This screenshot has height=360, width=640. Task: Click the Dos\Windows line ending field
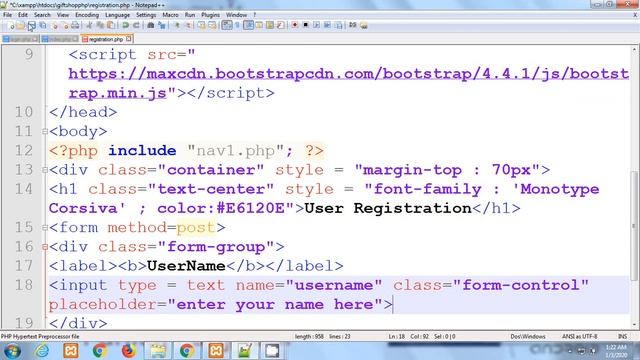pos(528,337)
